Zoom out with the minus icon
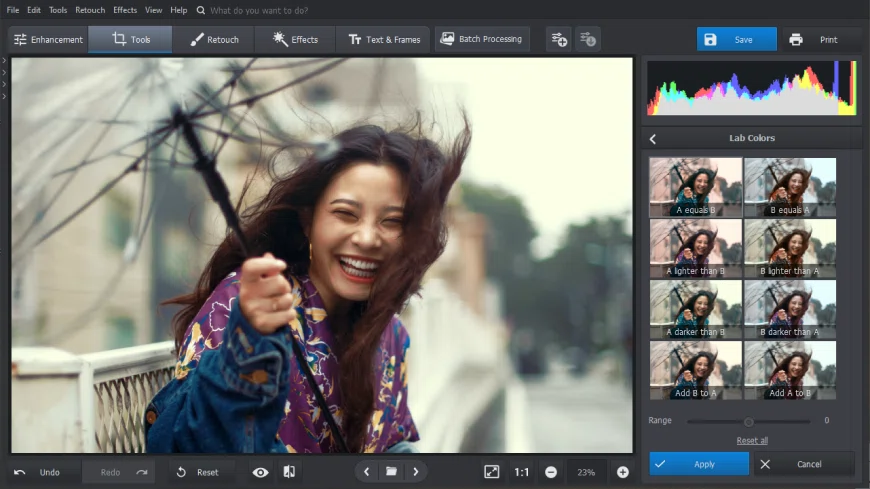The height and width of the screenshot is (489, 870). 551,472
